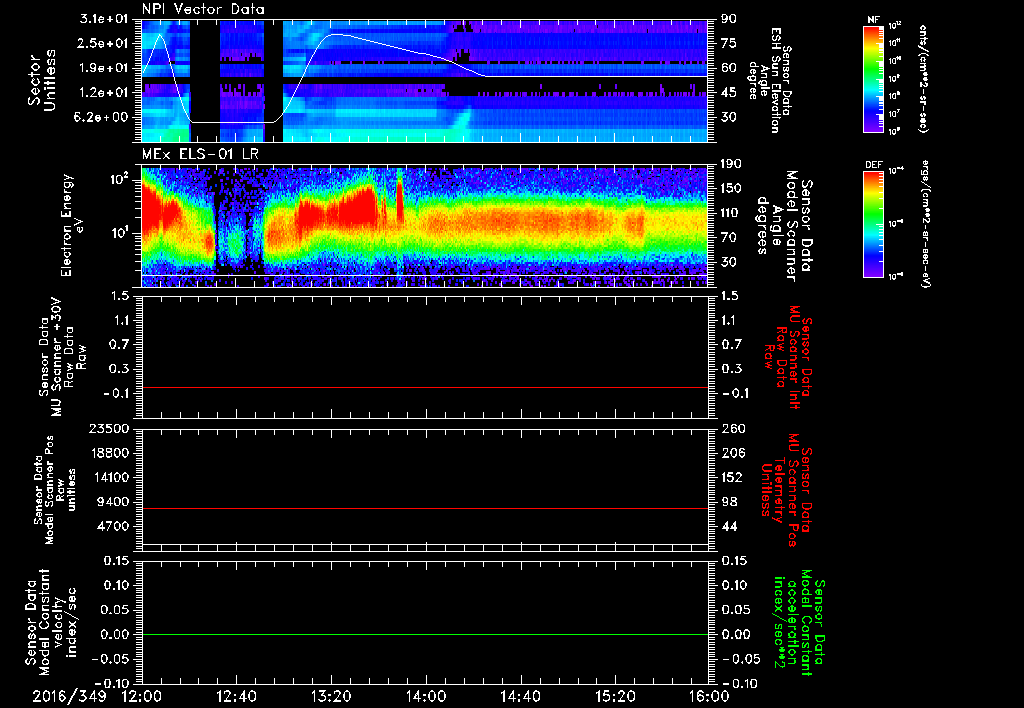
Task: Click the 15:20 time axis label
Action: [x=615, y=696]
